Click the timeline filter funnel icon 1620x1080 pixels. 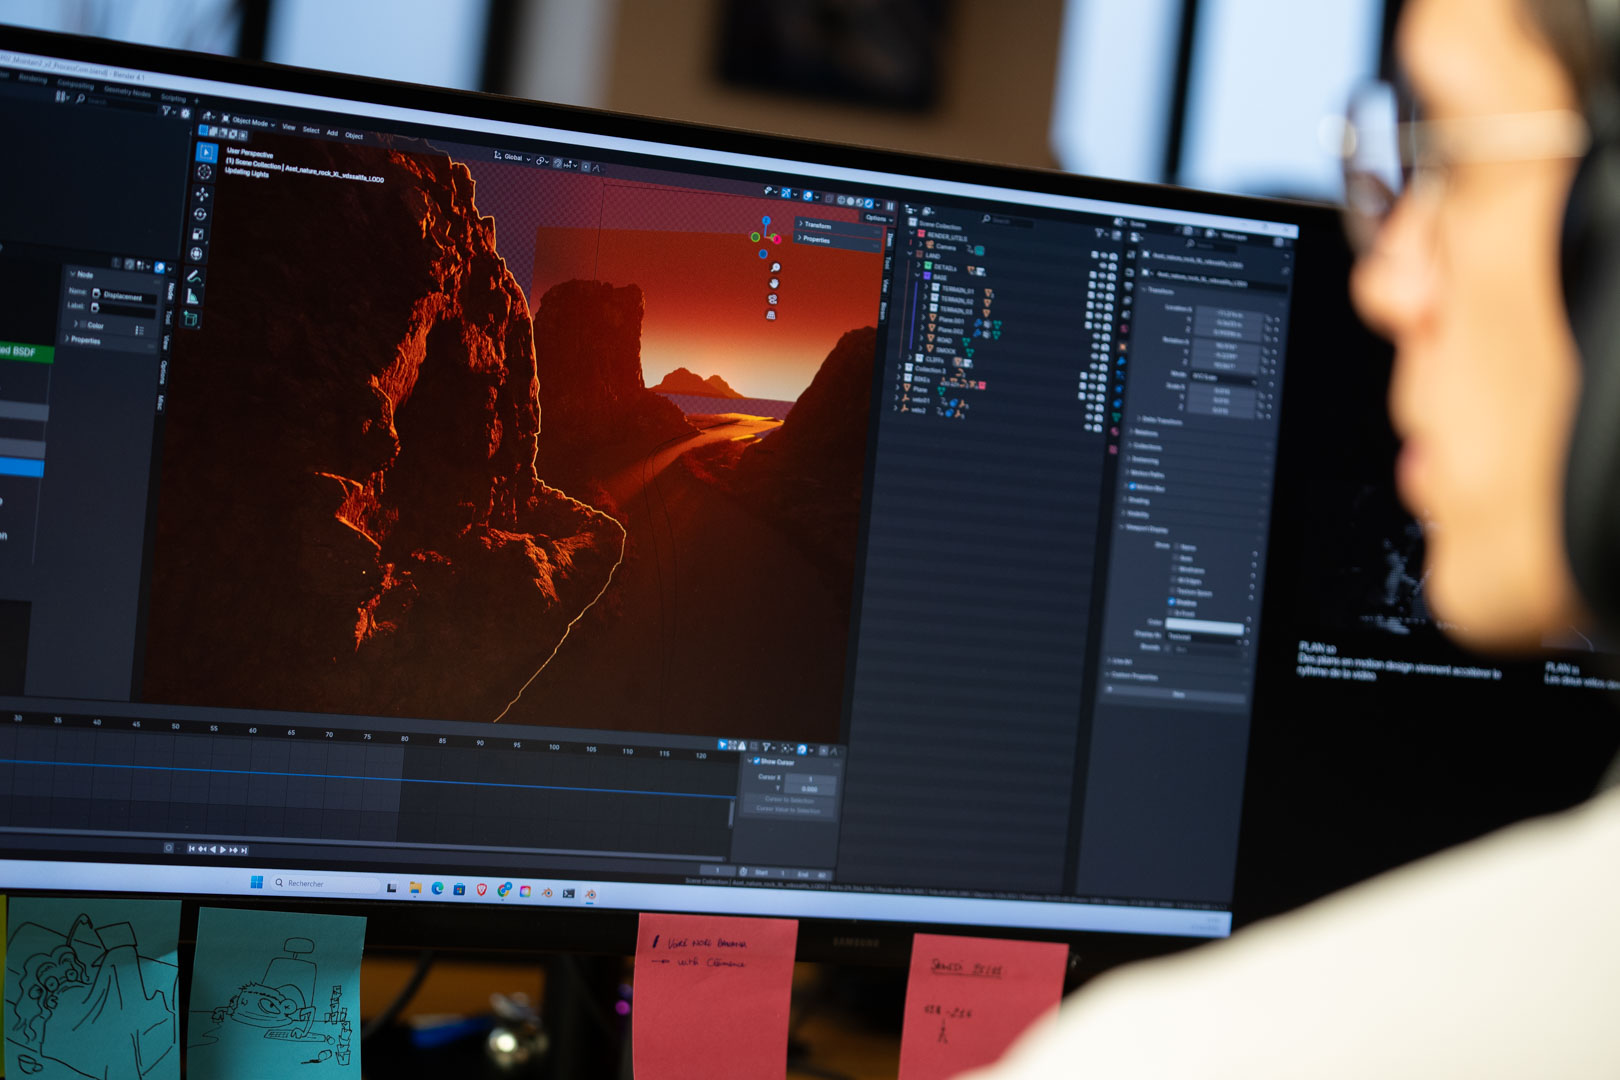766,747
